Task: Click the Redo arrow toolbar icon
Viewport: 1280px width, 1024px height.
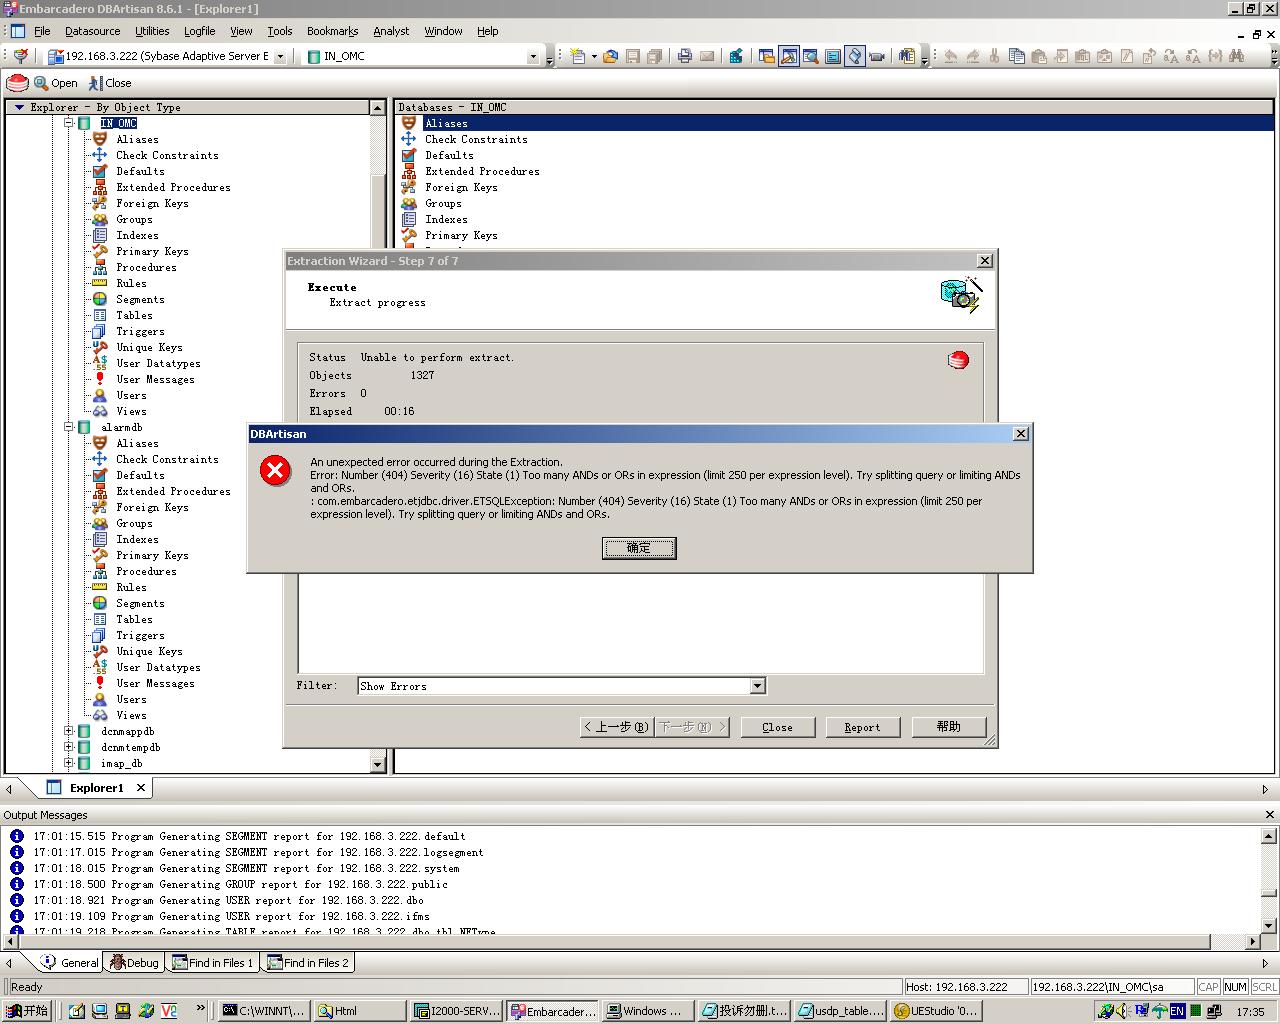Action: tap(972, 56)
